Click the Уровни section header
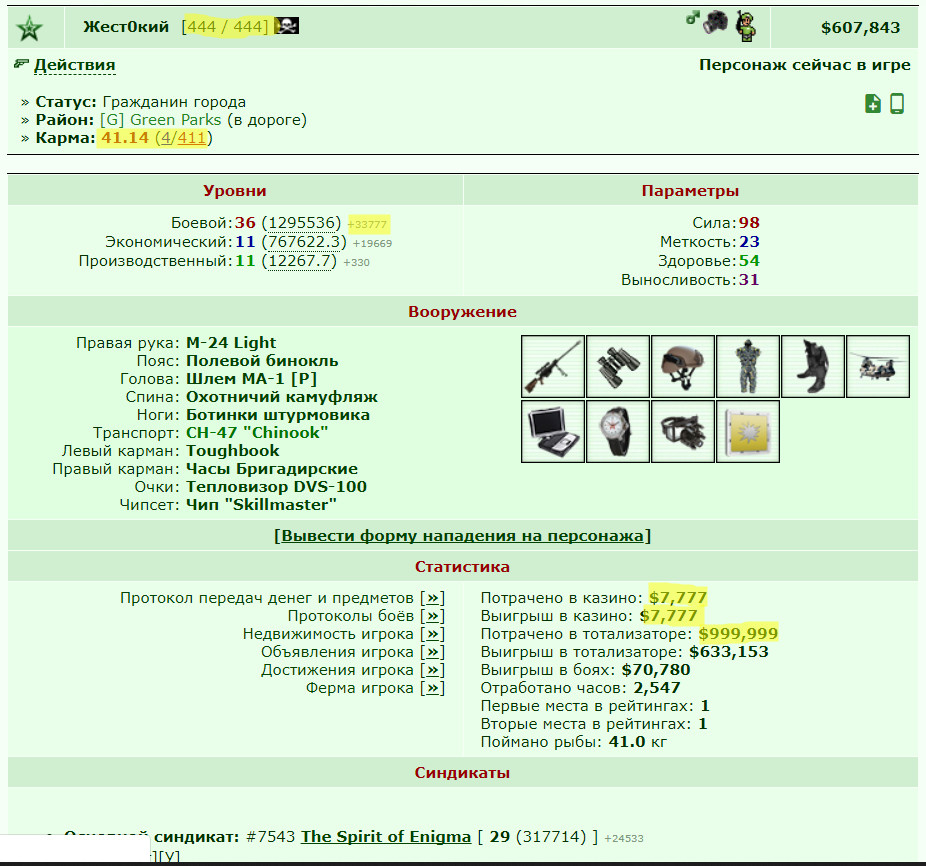This screenshot has height=866, width=926. (235, 191)
